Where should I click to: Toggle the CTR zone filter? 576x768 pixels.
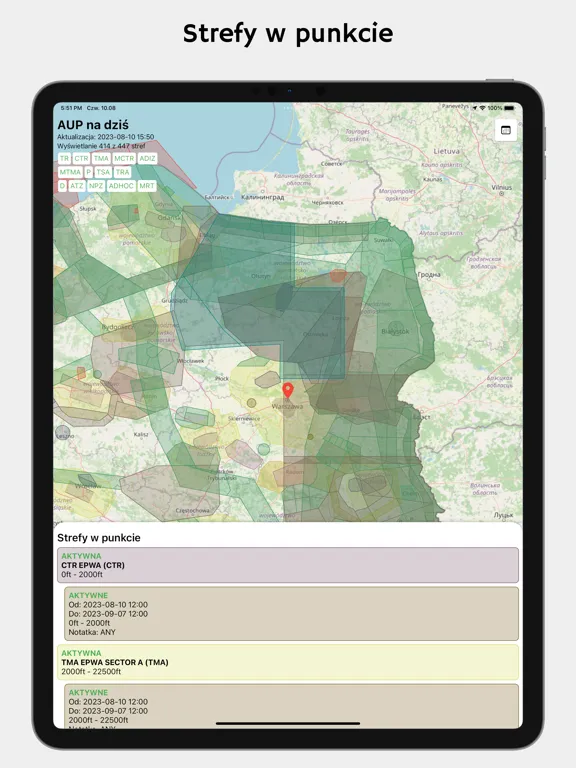coord(81,158)
